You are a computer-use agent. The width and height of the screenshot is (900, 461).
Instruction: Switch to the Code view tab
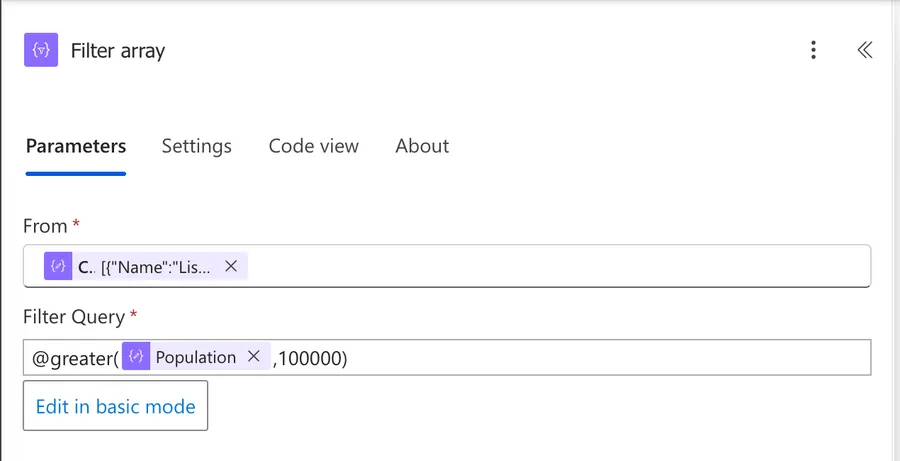coord(313,146)
